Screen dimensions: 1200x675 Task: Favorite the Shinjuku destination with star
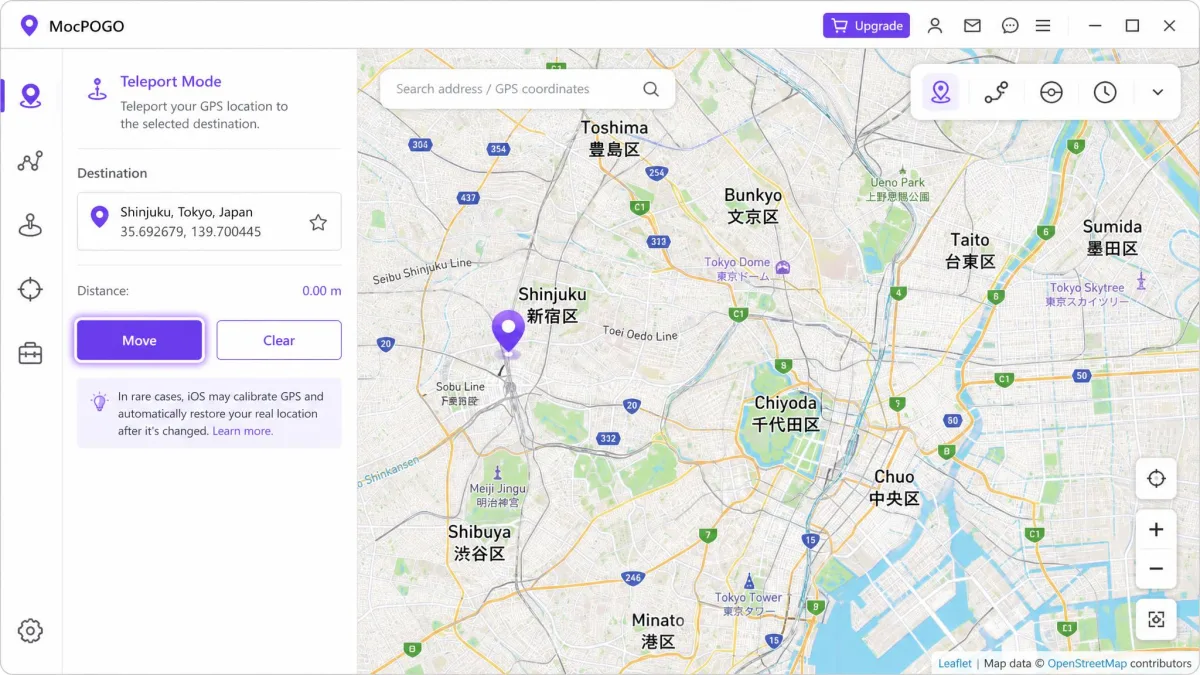pyautogui.click(x=318, y=222)
